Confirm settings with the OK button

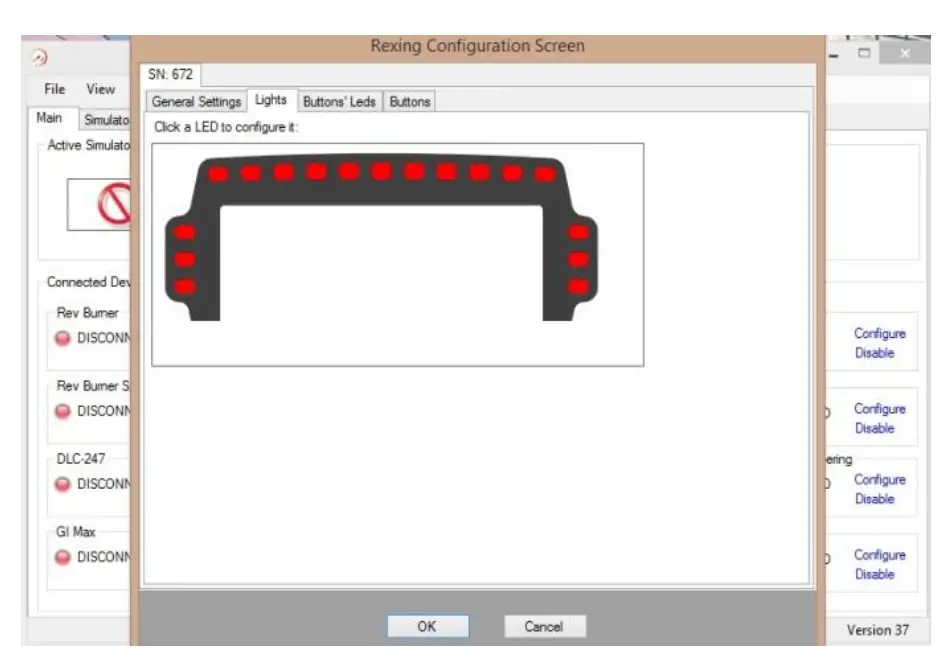click(427, 626)
